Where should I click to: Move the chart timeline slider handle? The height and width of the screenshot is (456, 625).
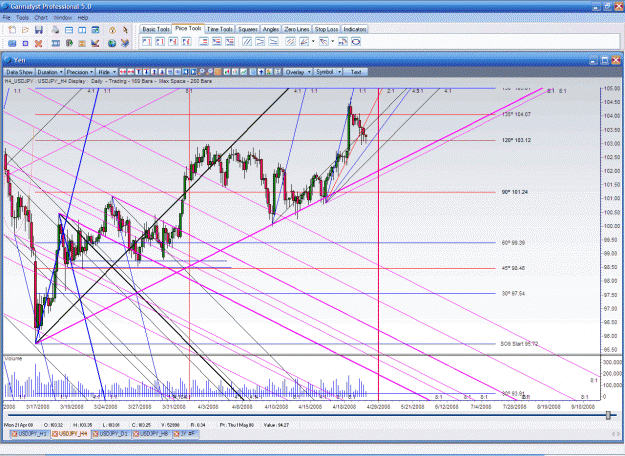[x=608, y=415]
